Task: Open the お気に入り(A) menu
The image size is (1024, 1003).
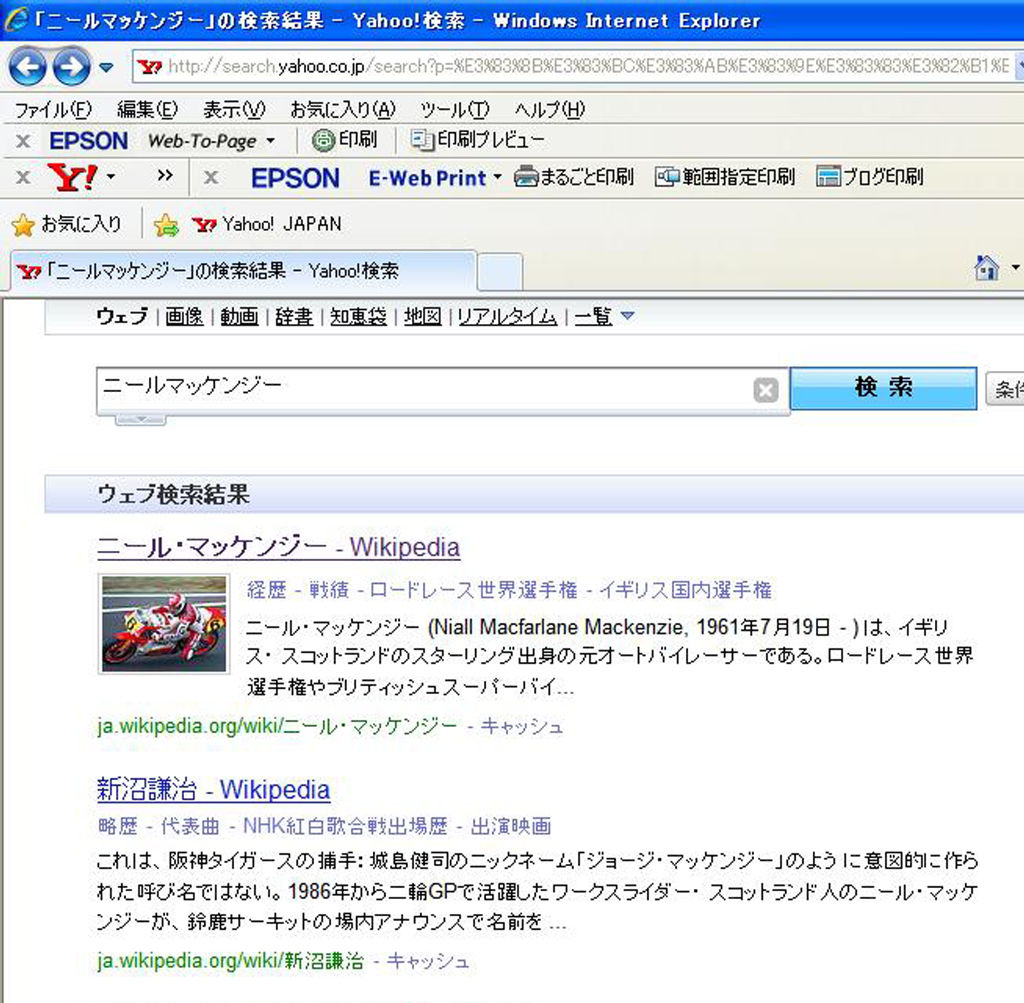Action: click(343, 109)
